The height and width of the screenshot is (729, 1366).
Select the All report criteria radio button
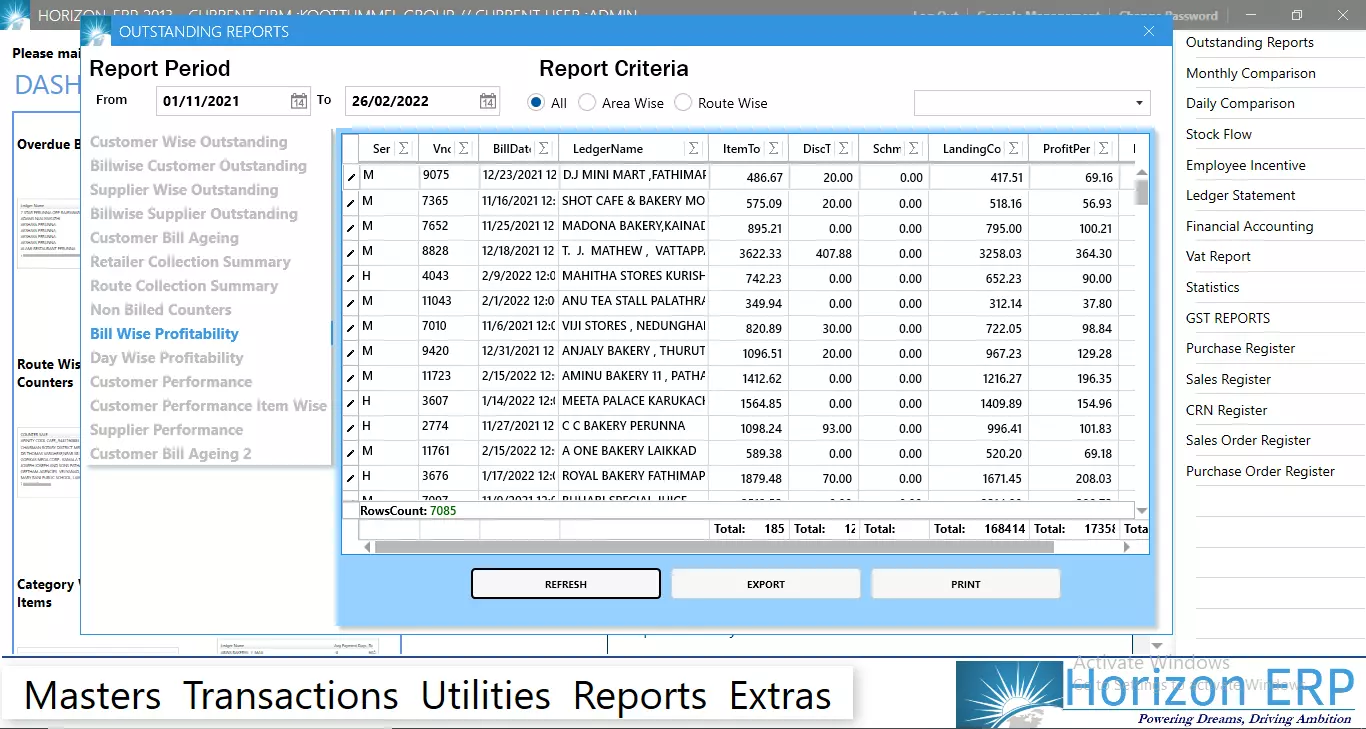pos(536,102)
